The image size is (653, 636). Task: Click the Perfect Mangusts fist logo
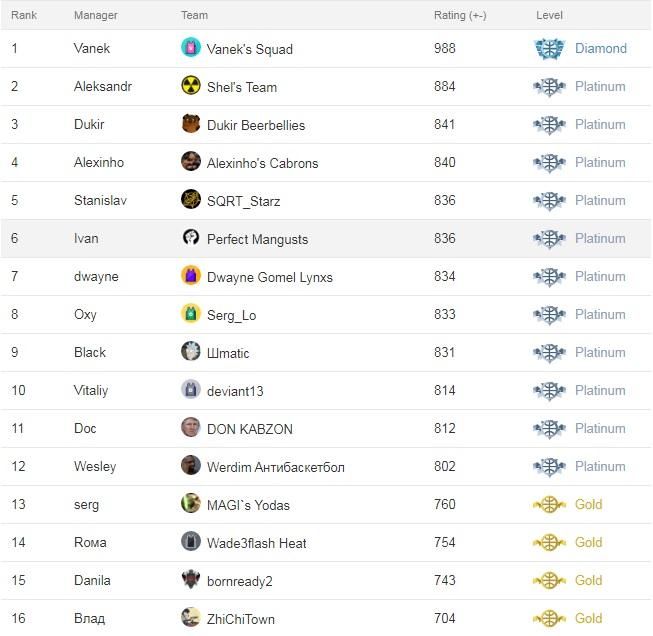click(191, 237)
